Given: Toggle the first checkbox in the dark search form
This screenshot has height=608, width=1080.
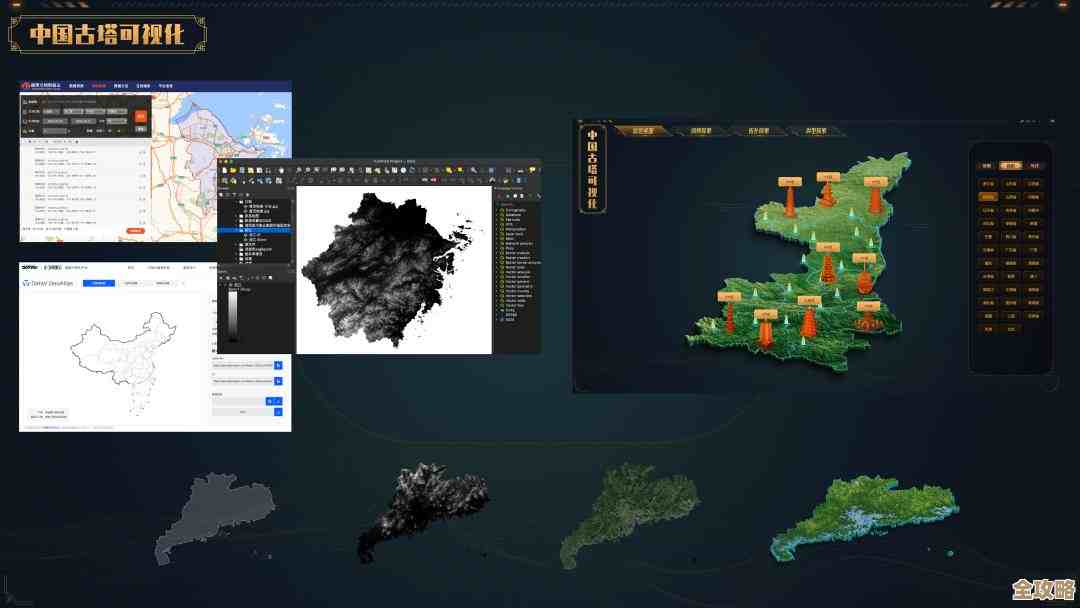Looking at the screenshot, I should coord(24,100).
